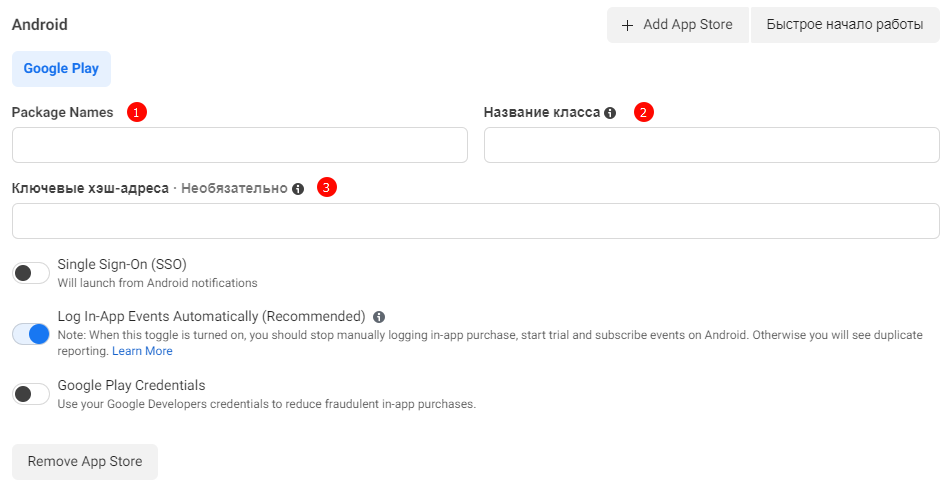This screenshot has width=946, height=484.
Task: Click the Add App Store button
Action: (677, 25)
